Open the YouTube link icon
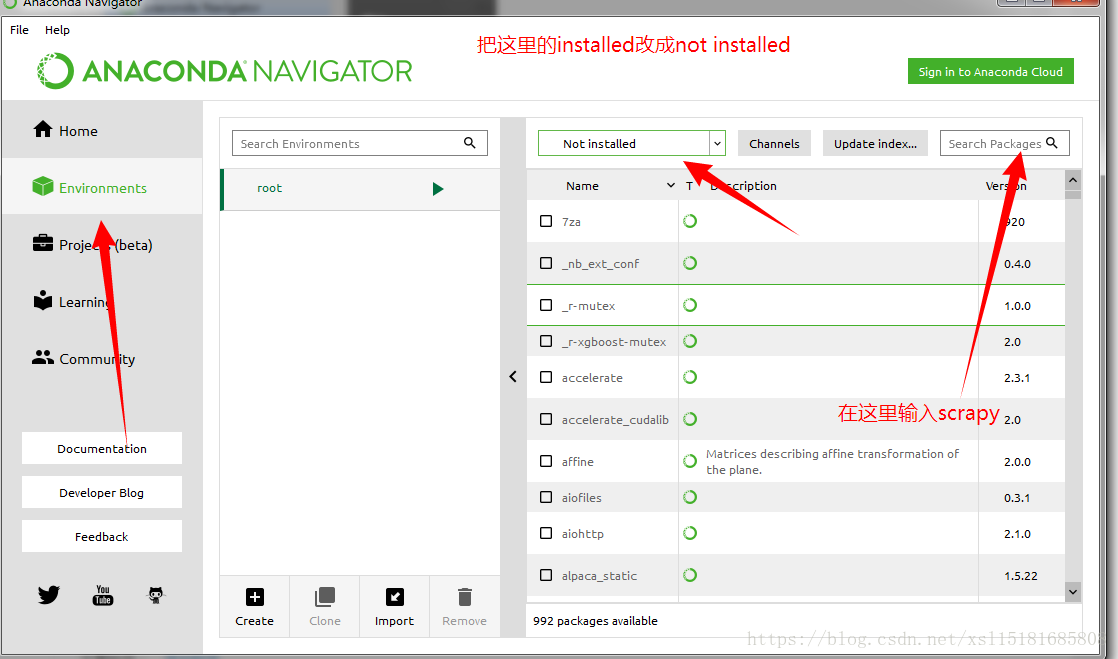 [x=103, y=595]
